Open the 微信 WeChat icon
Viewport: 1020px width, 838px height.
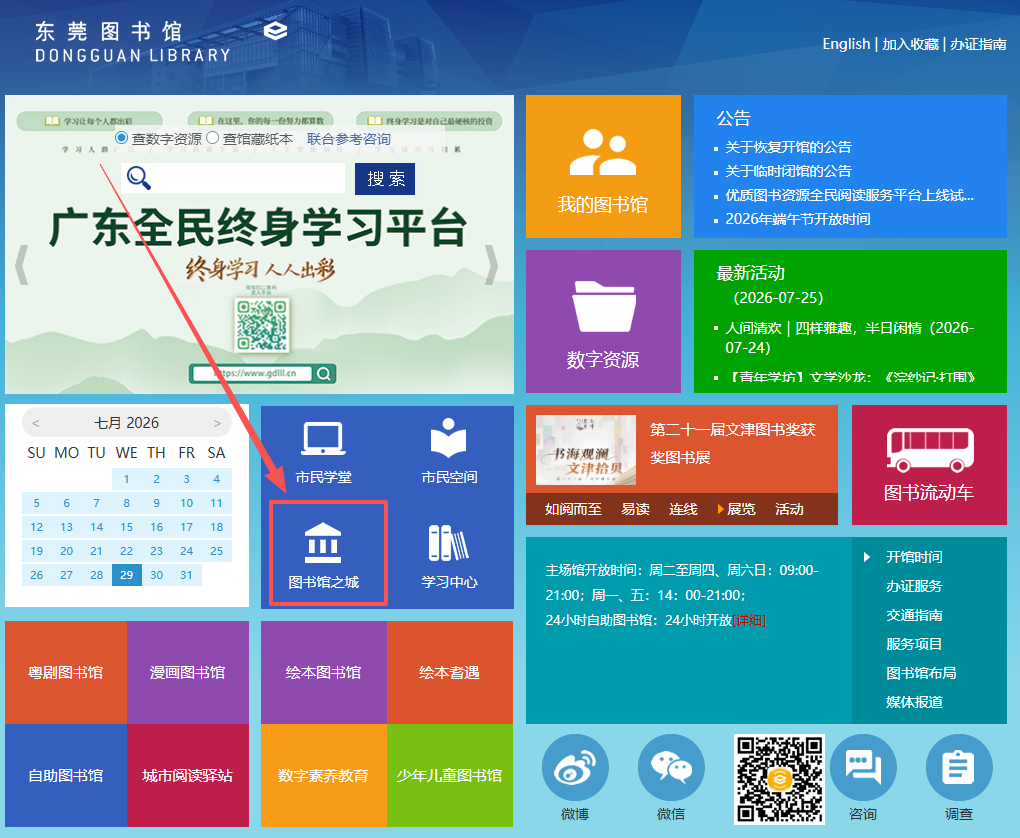pos(671,768)
